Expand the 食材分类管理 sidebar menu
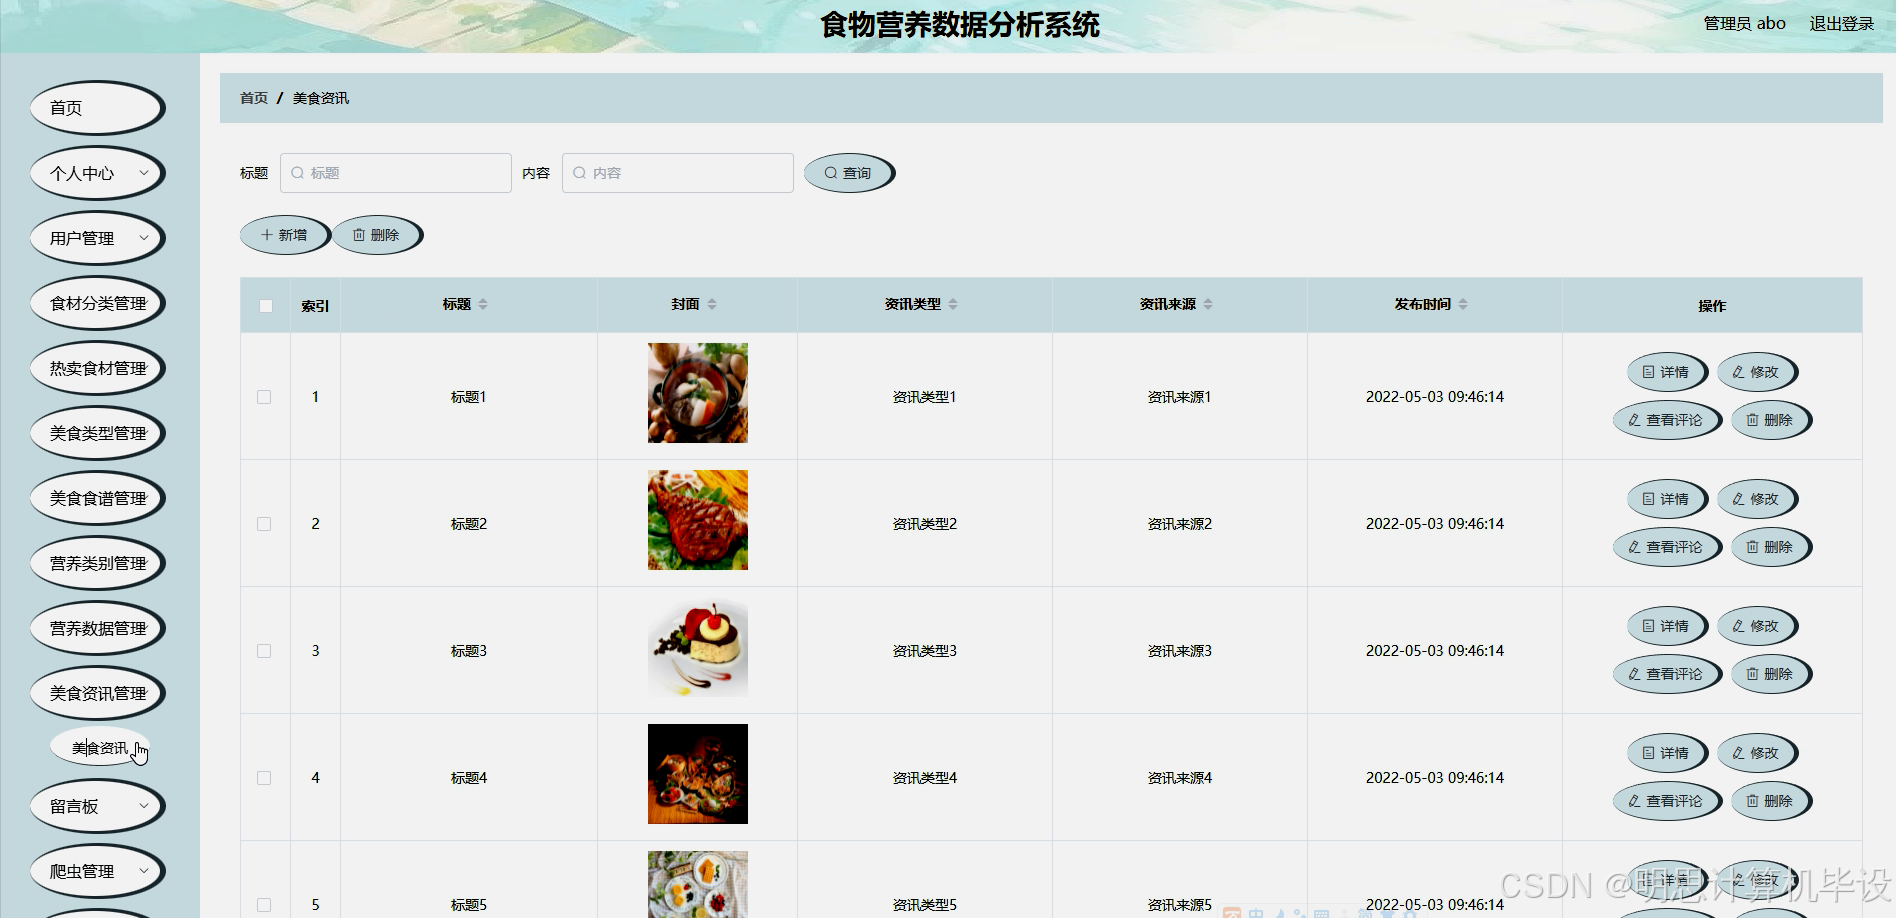This screenshot has height=918, width=1896. click(96, 303)
